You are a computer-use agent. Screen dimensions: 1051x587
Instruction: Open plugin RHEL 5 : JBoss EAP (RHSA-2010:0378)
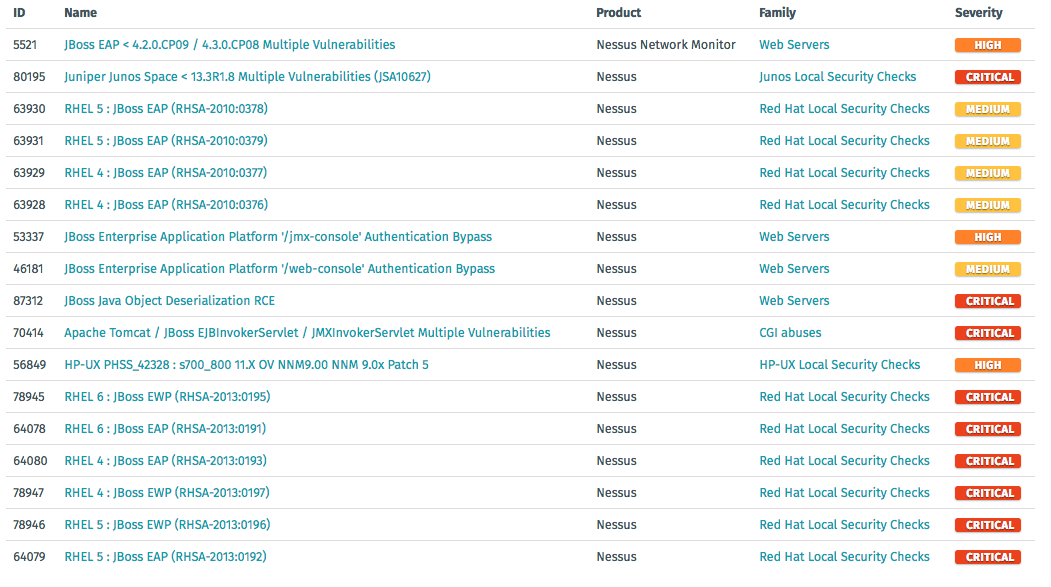(x=166, y=109)
